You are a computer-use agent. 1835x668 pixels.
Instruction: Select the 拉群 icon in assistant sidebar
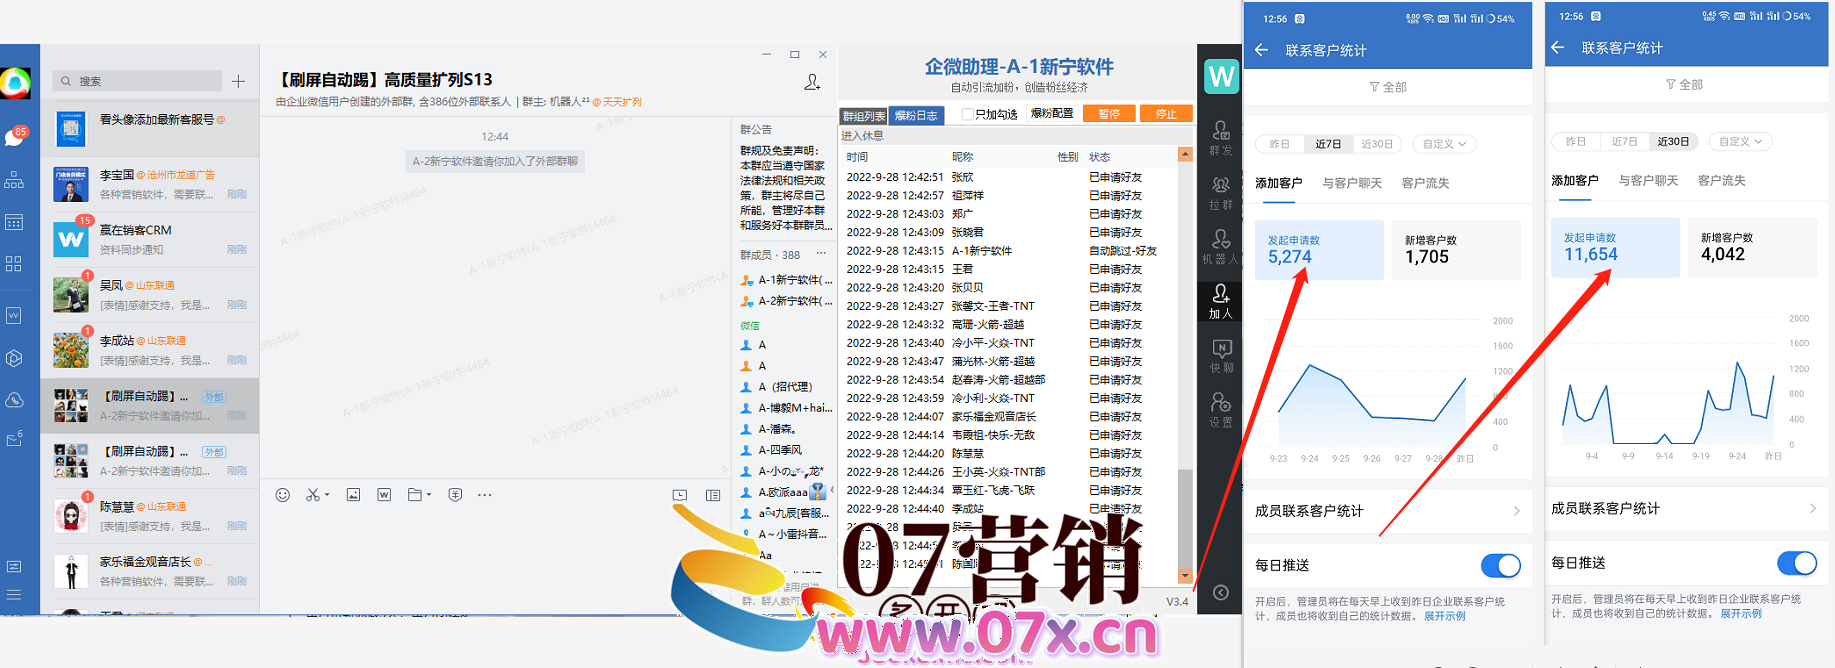coord(1221,193)
